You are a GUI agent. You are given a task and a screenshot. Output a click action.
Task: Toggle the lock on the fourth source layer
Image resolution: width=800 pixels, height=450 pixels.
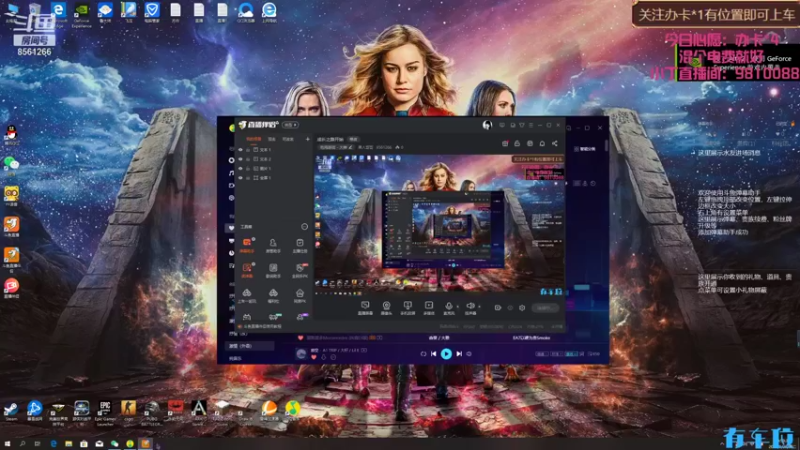[x=248, y=178]
